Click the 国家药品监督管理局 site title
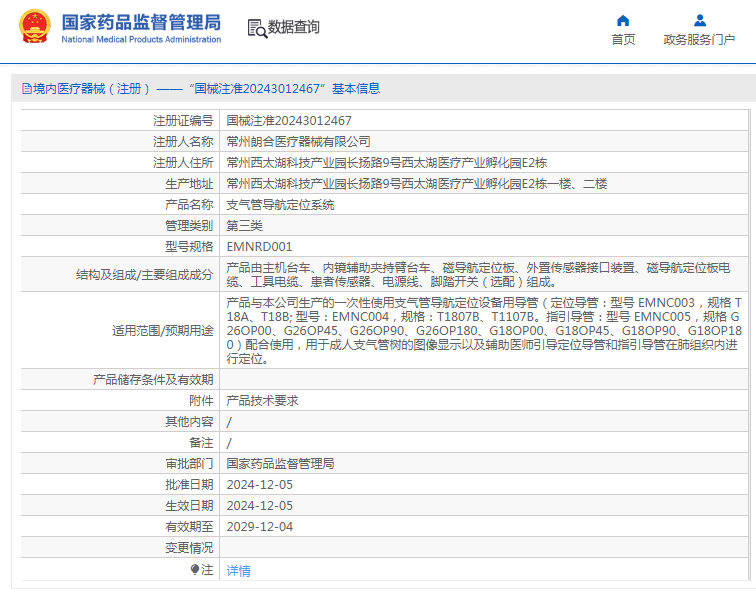This screenshot has height=589, width=756. (141, 22)
